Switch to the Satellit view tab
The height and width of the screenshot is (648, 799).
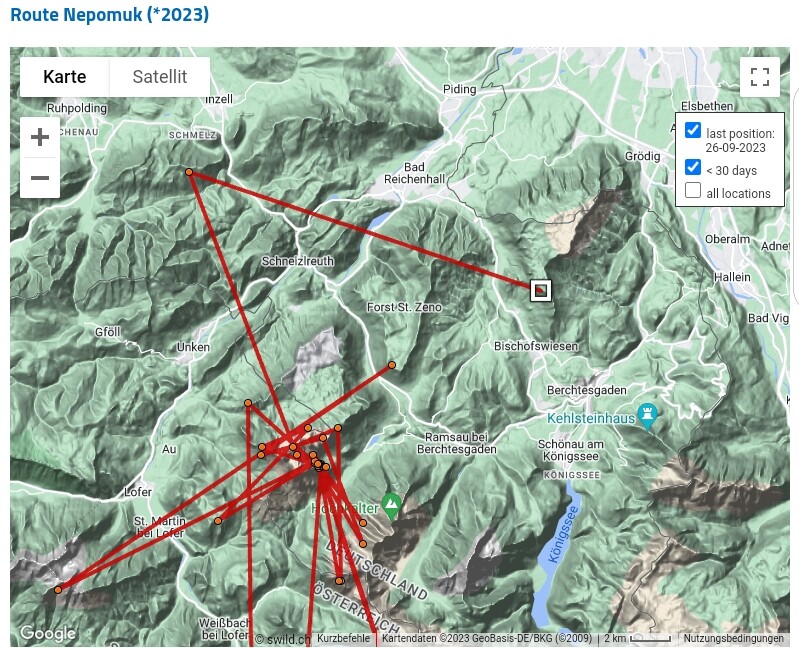tap(159, 77)
